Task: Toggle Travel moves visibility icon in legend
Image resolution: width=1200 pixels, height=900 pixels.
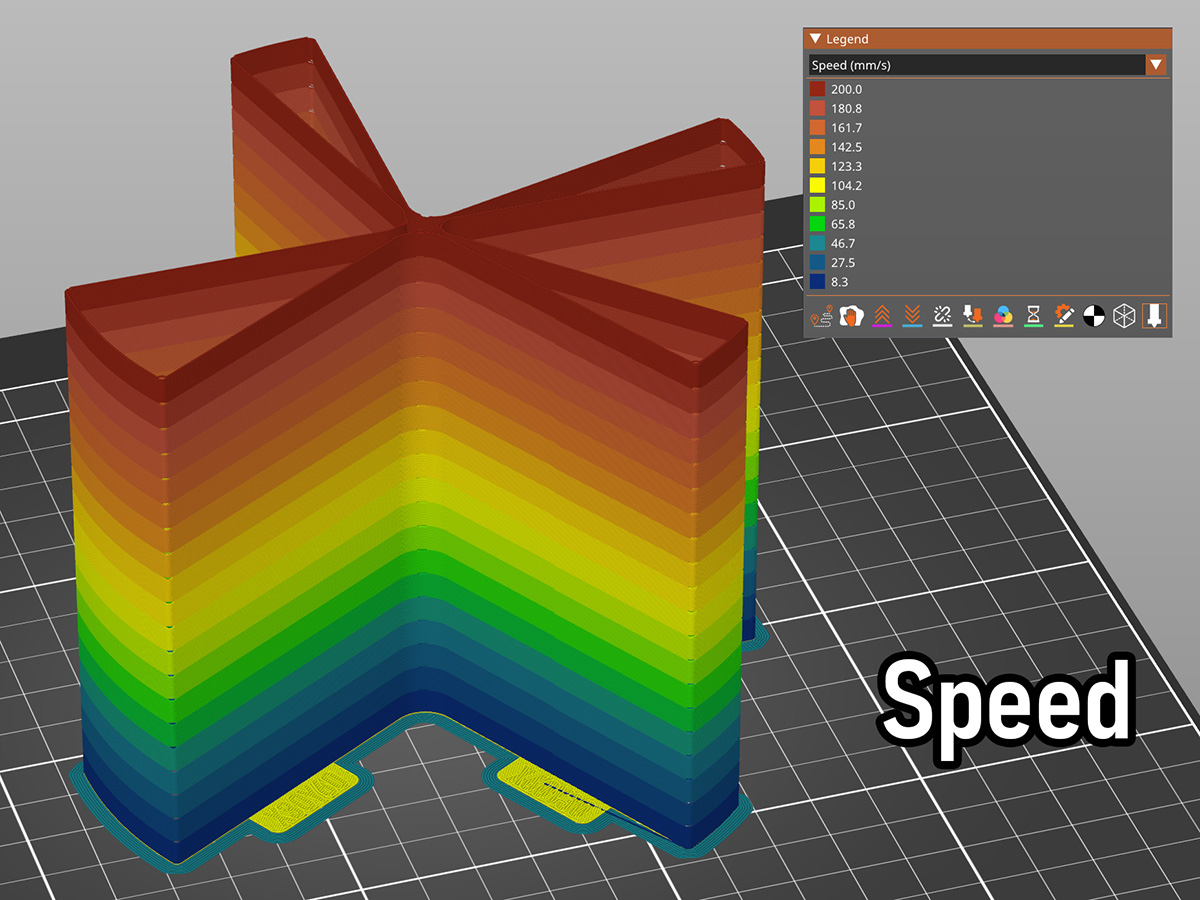Action: pos(821,316)
